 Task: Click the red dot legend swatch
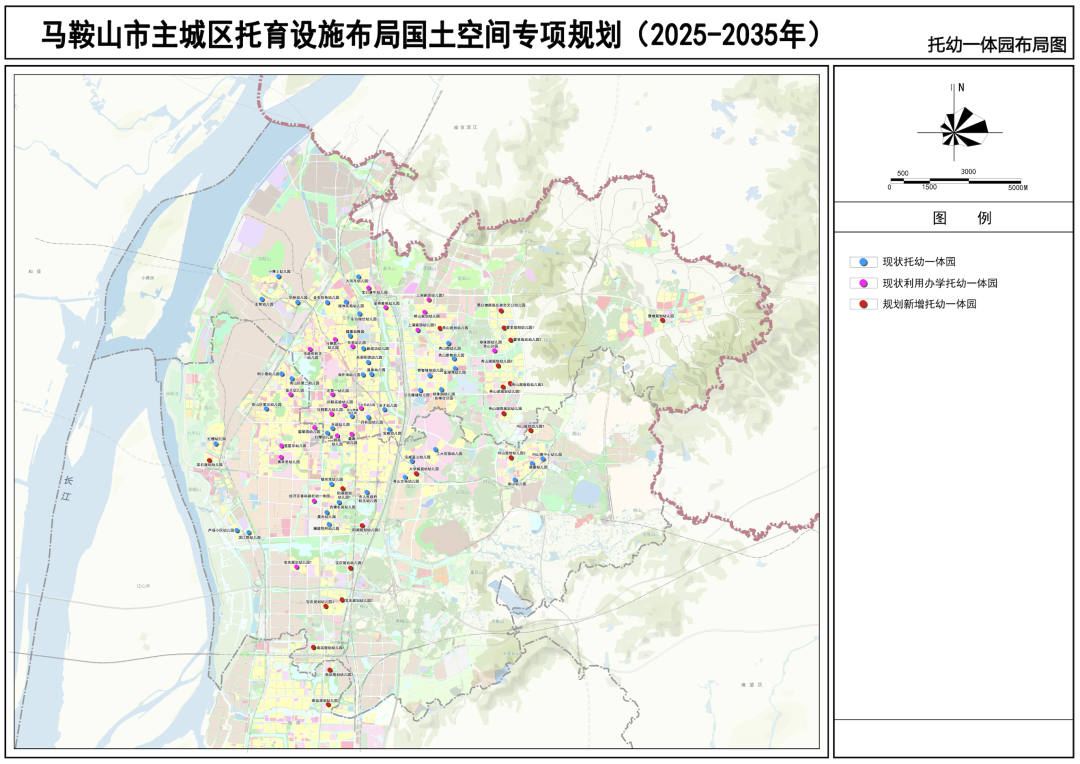[863, 304]
